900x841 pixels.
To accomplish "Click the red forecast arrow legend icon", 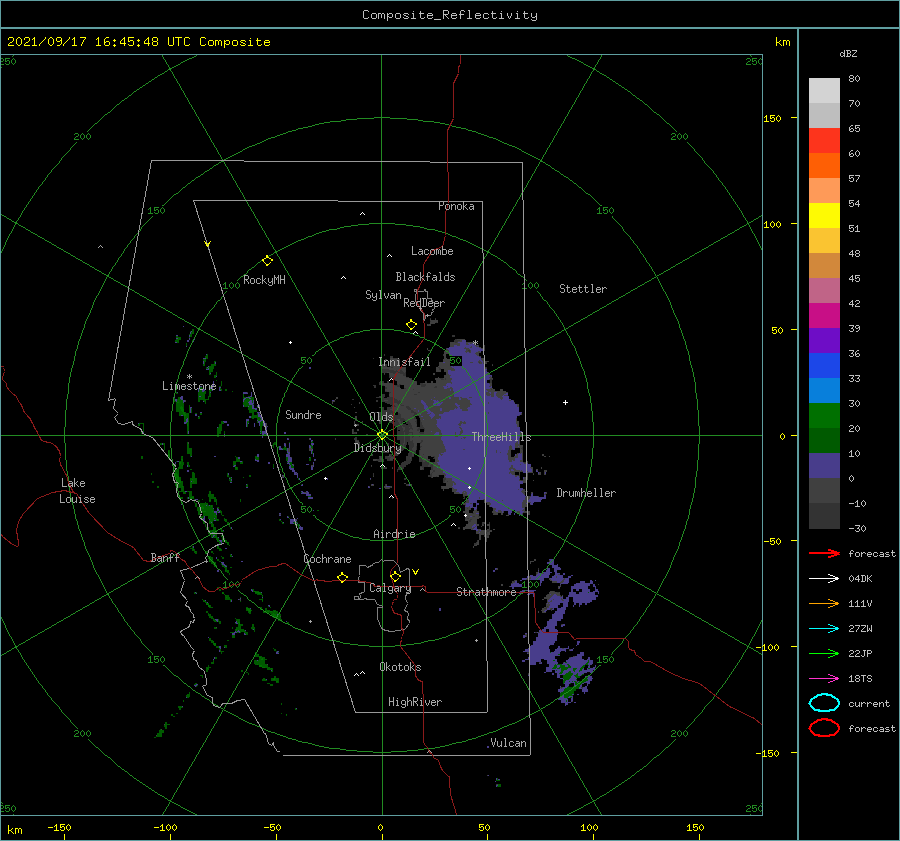I will click(824, 553).
